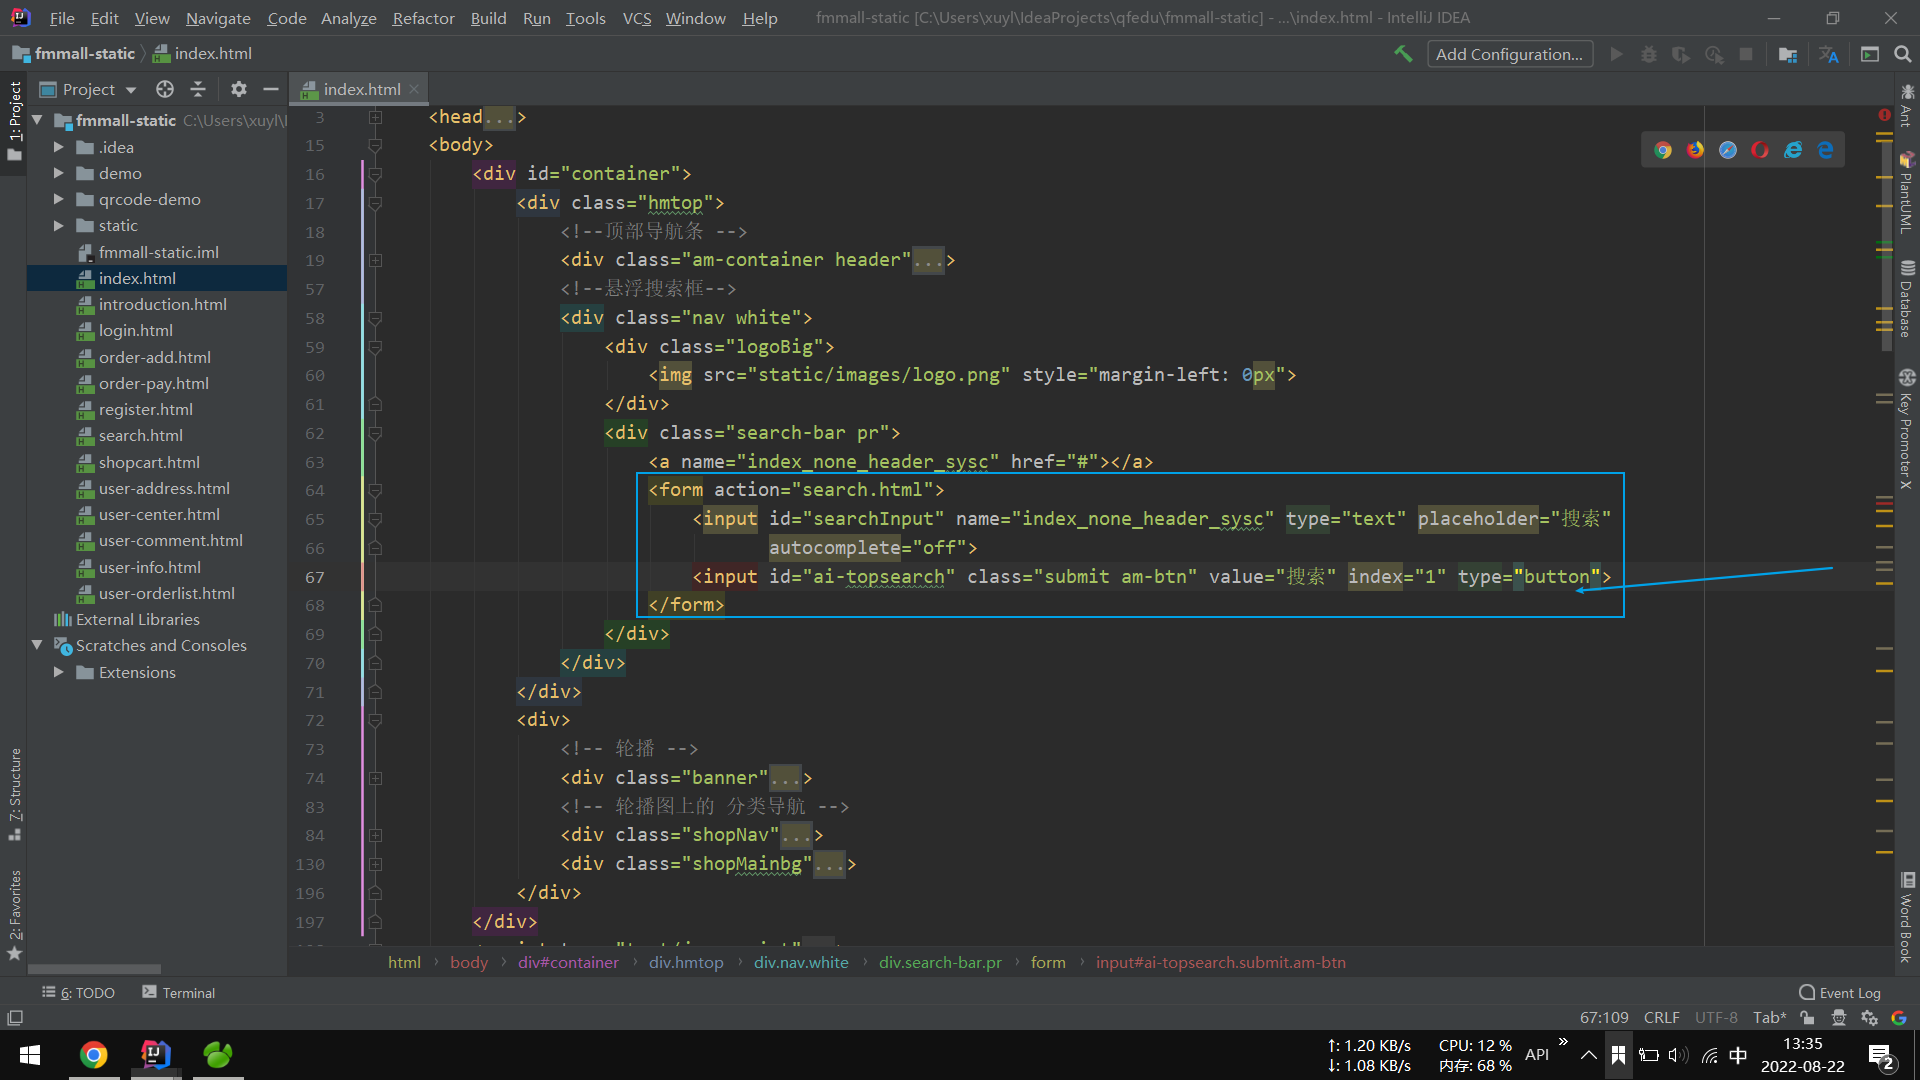Toggle tool window bars at bottom-left corner
This screenshot has height=1080, width=1920.
tap(15, 1018)
